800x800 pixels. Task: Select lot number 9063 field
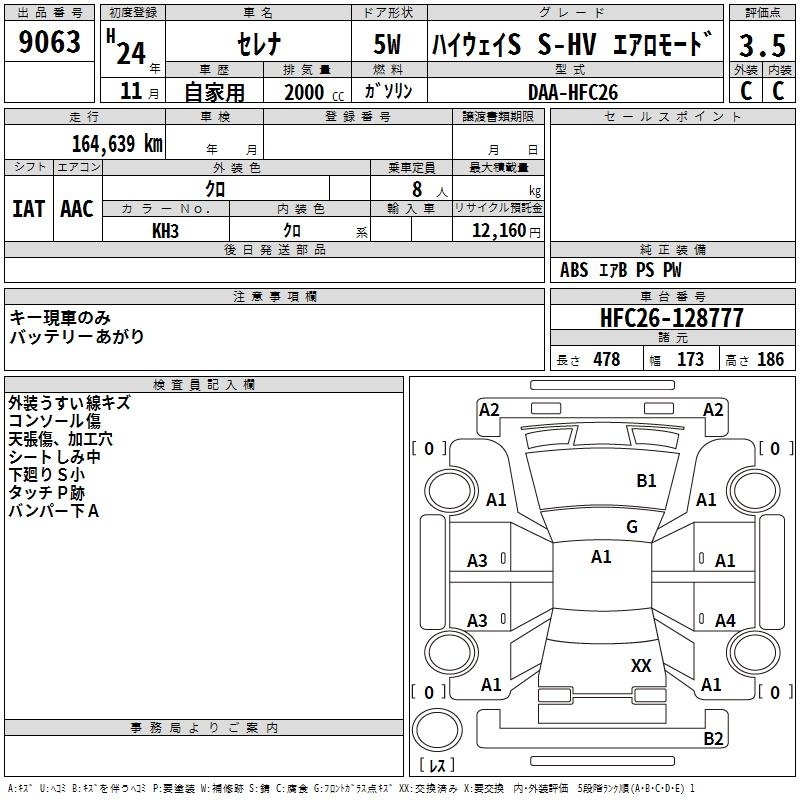(x=49, y=42)
